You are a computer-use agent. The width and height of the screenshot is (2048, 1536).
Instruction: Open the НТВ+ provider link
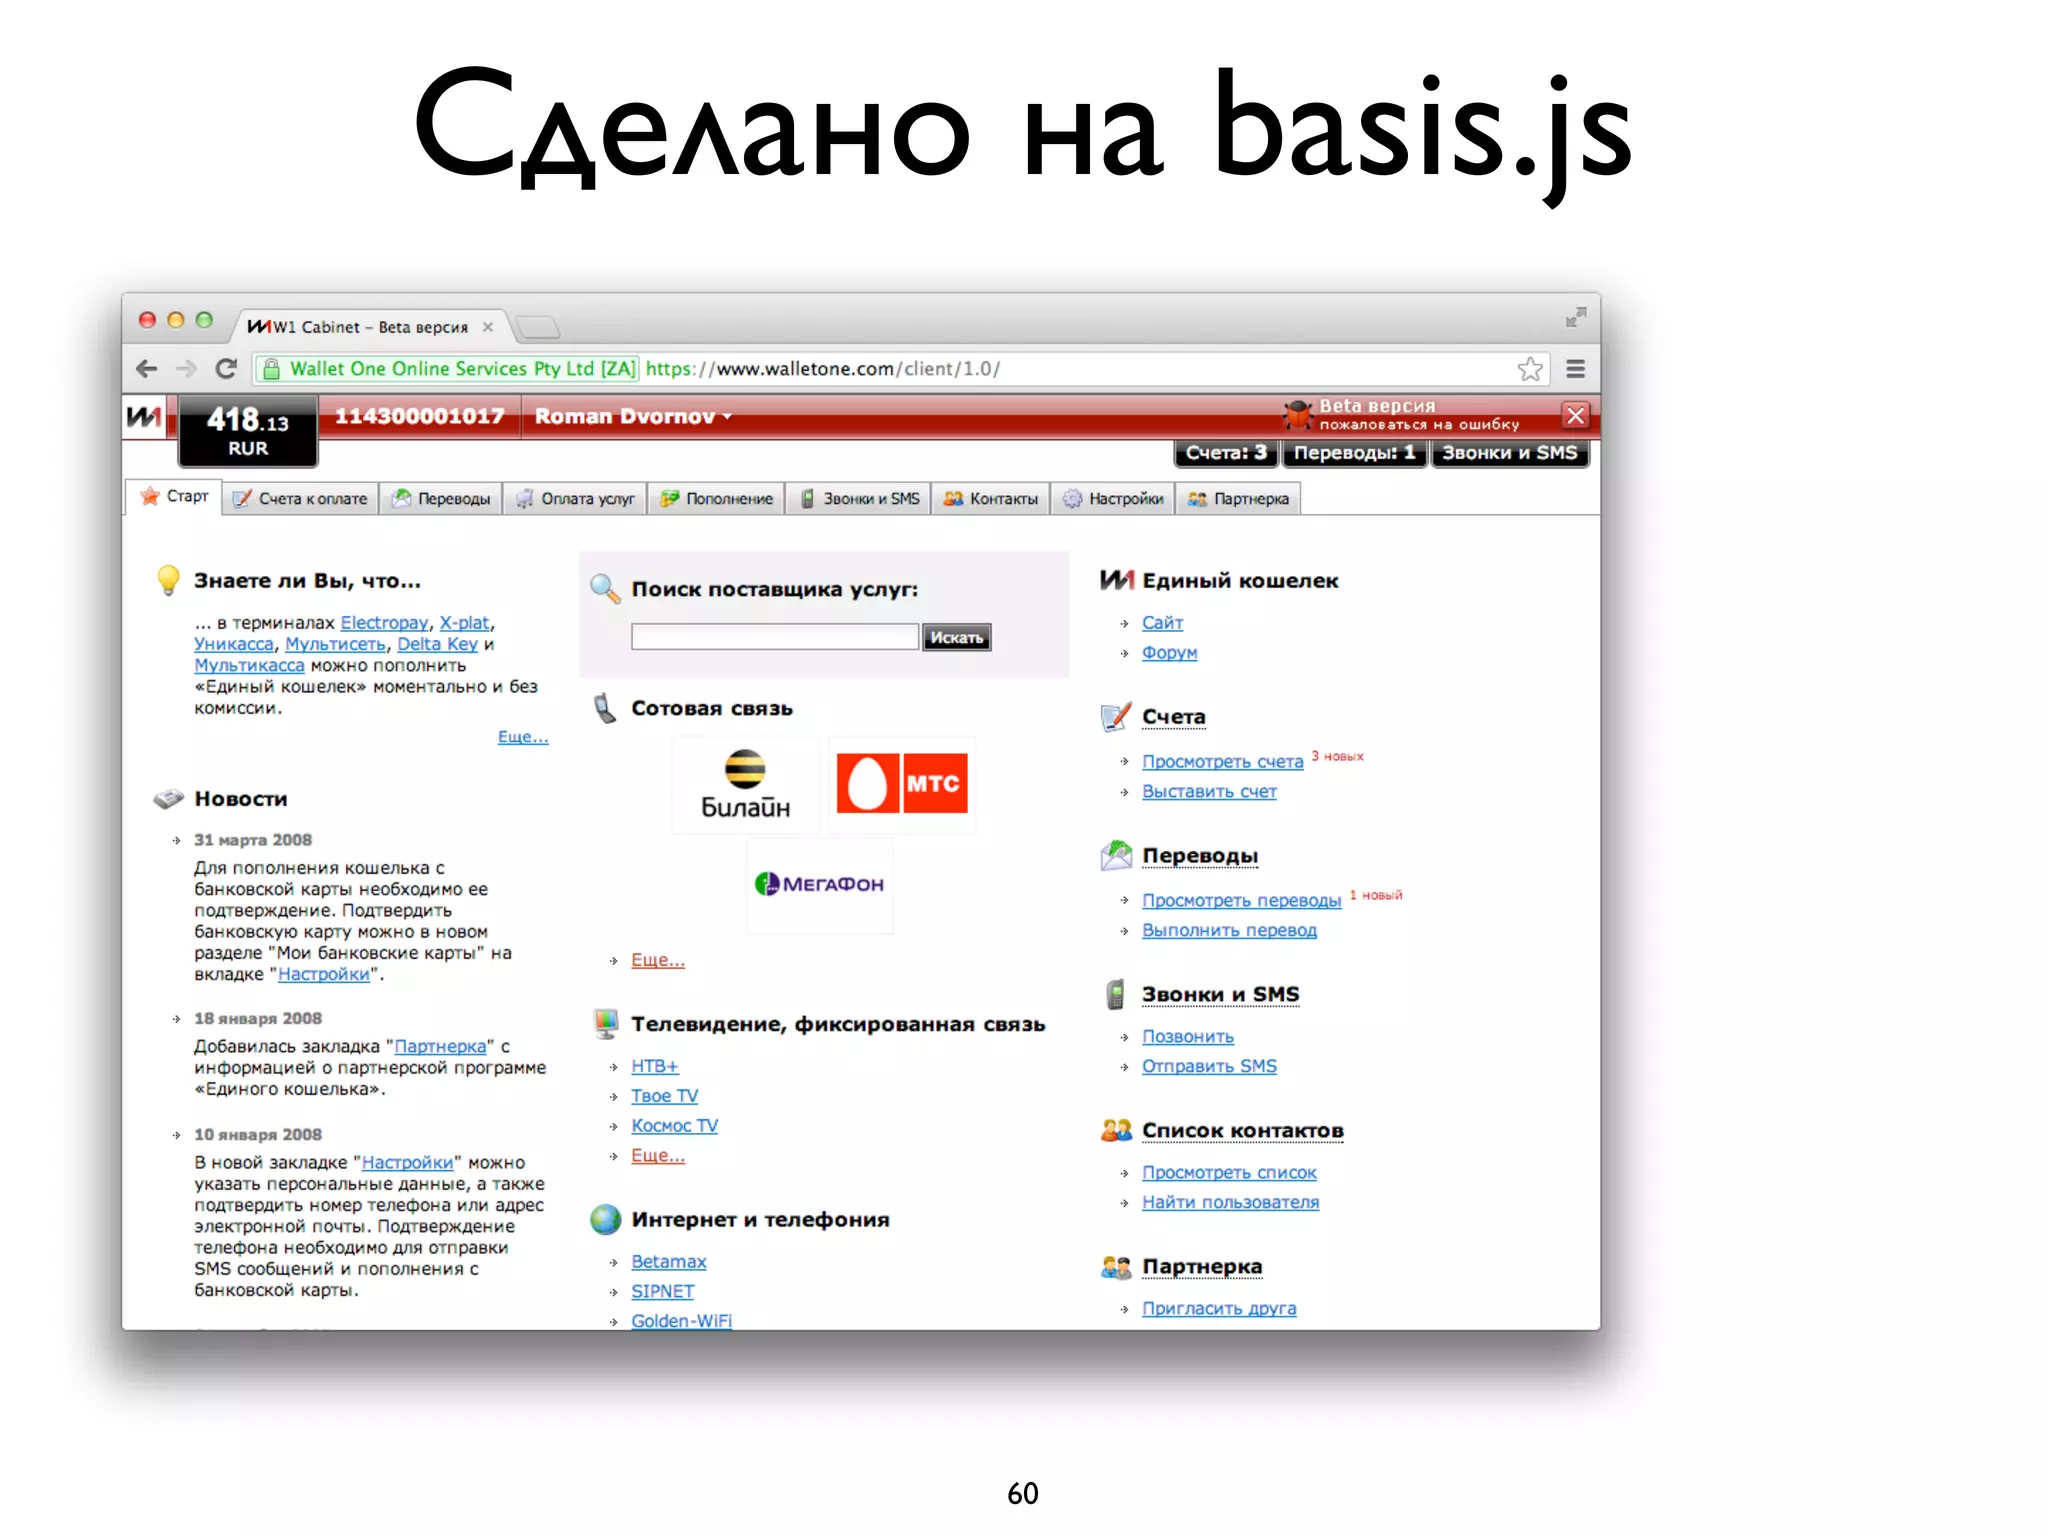pos(655,1067)
